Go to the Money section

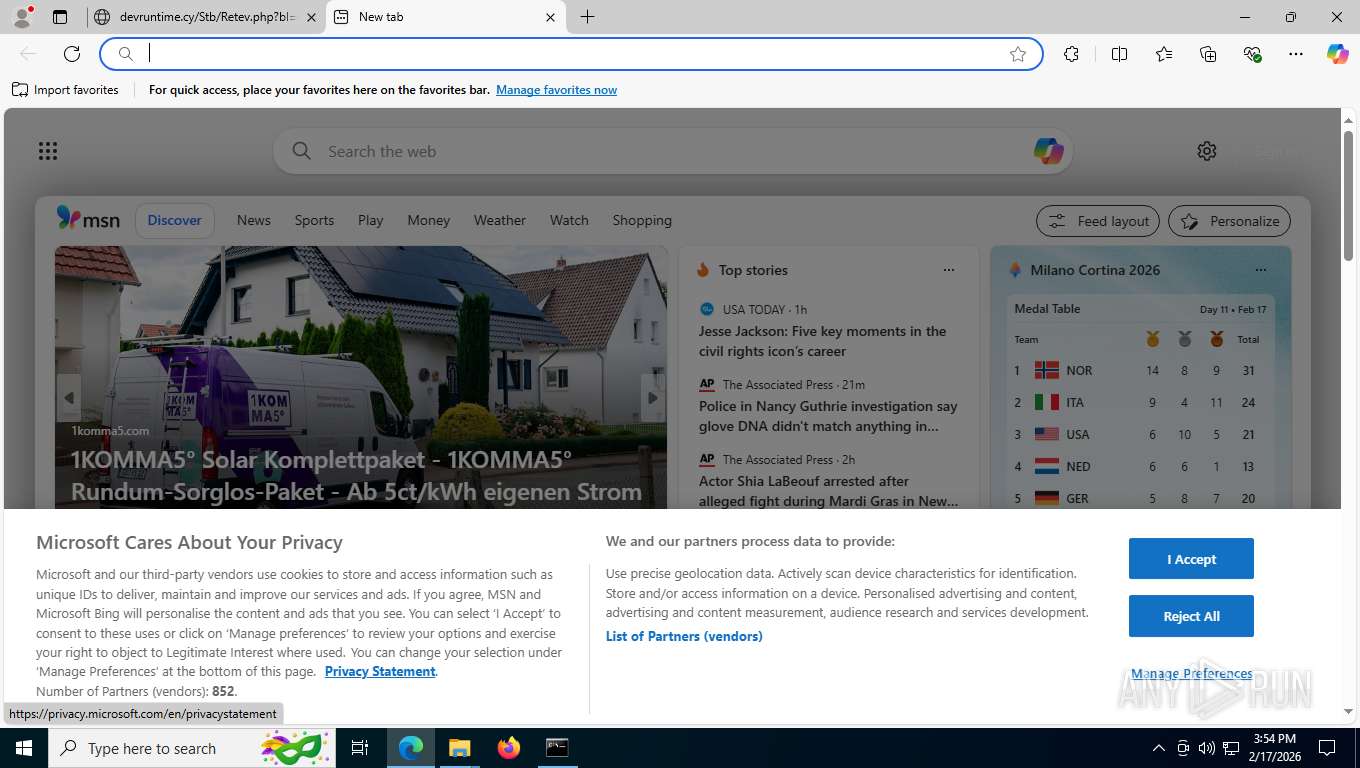coord(429,220)
